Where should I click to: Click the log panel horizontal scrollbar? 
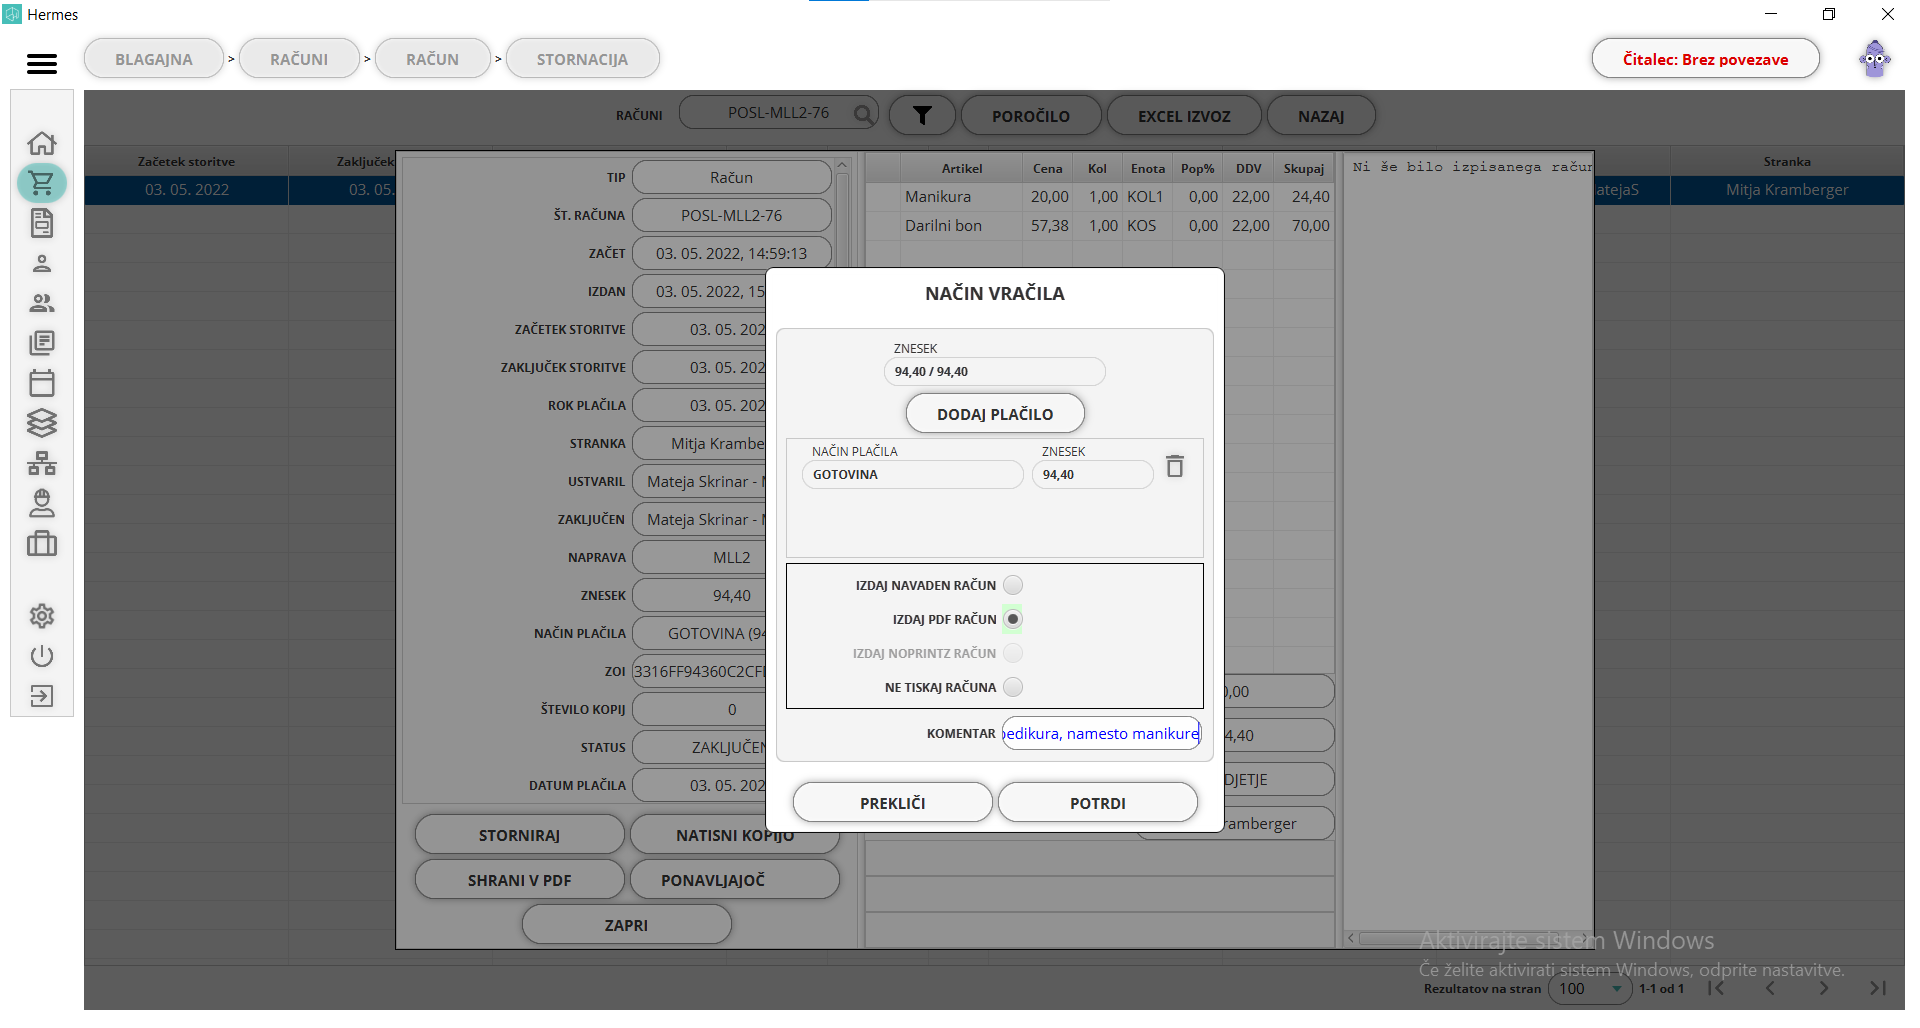[1470, 938]
